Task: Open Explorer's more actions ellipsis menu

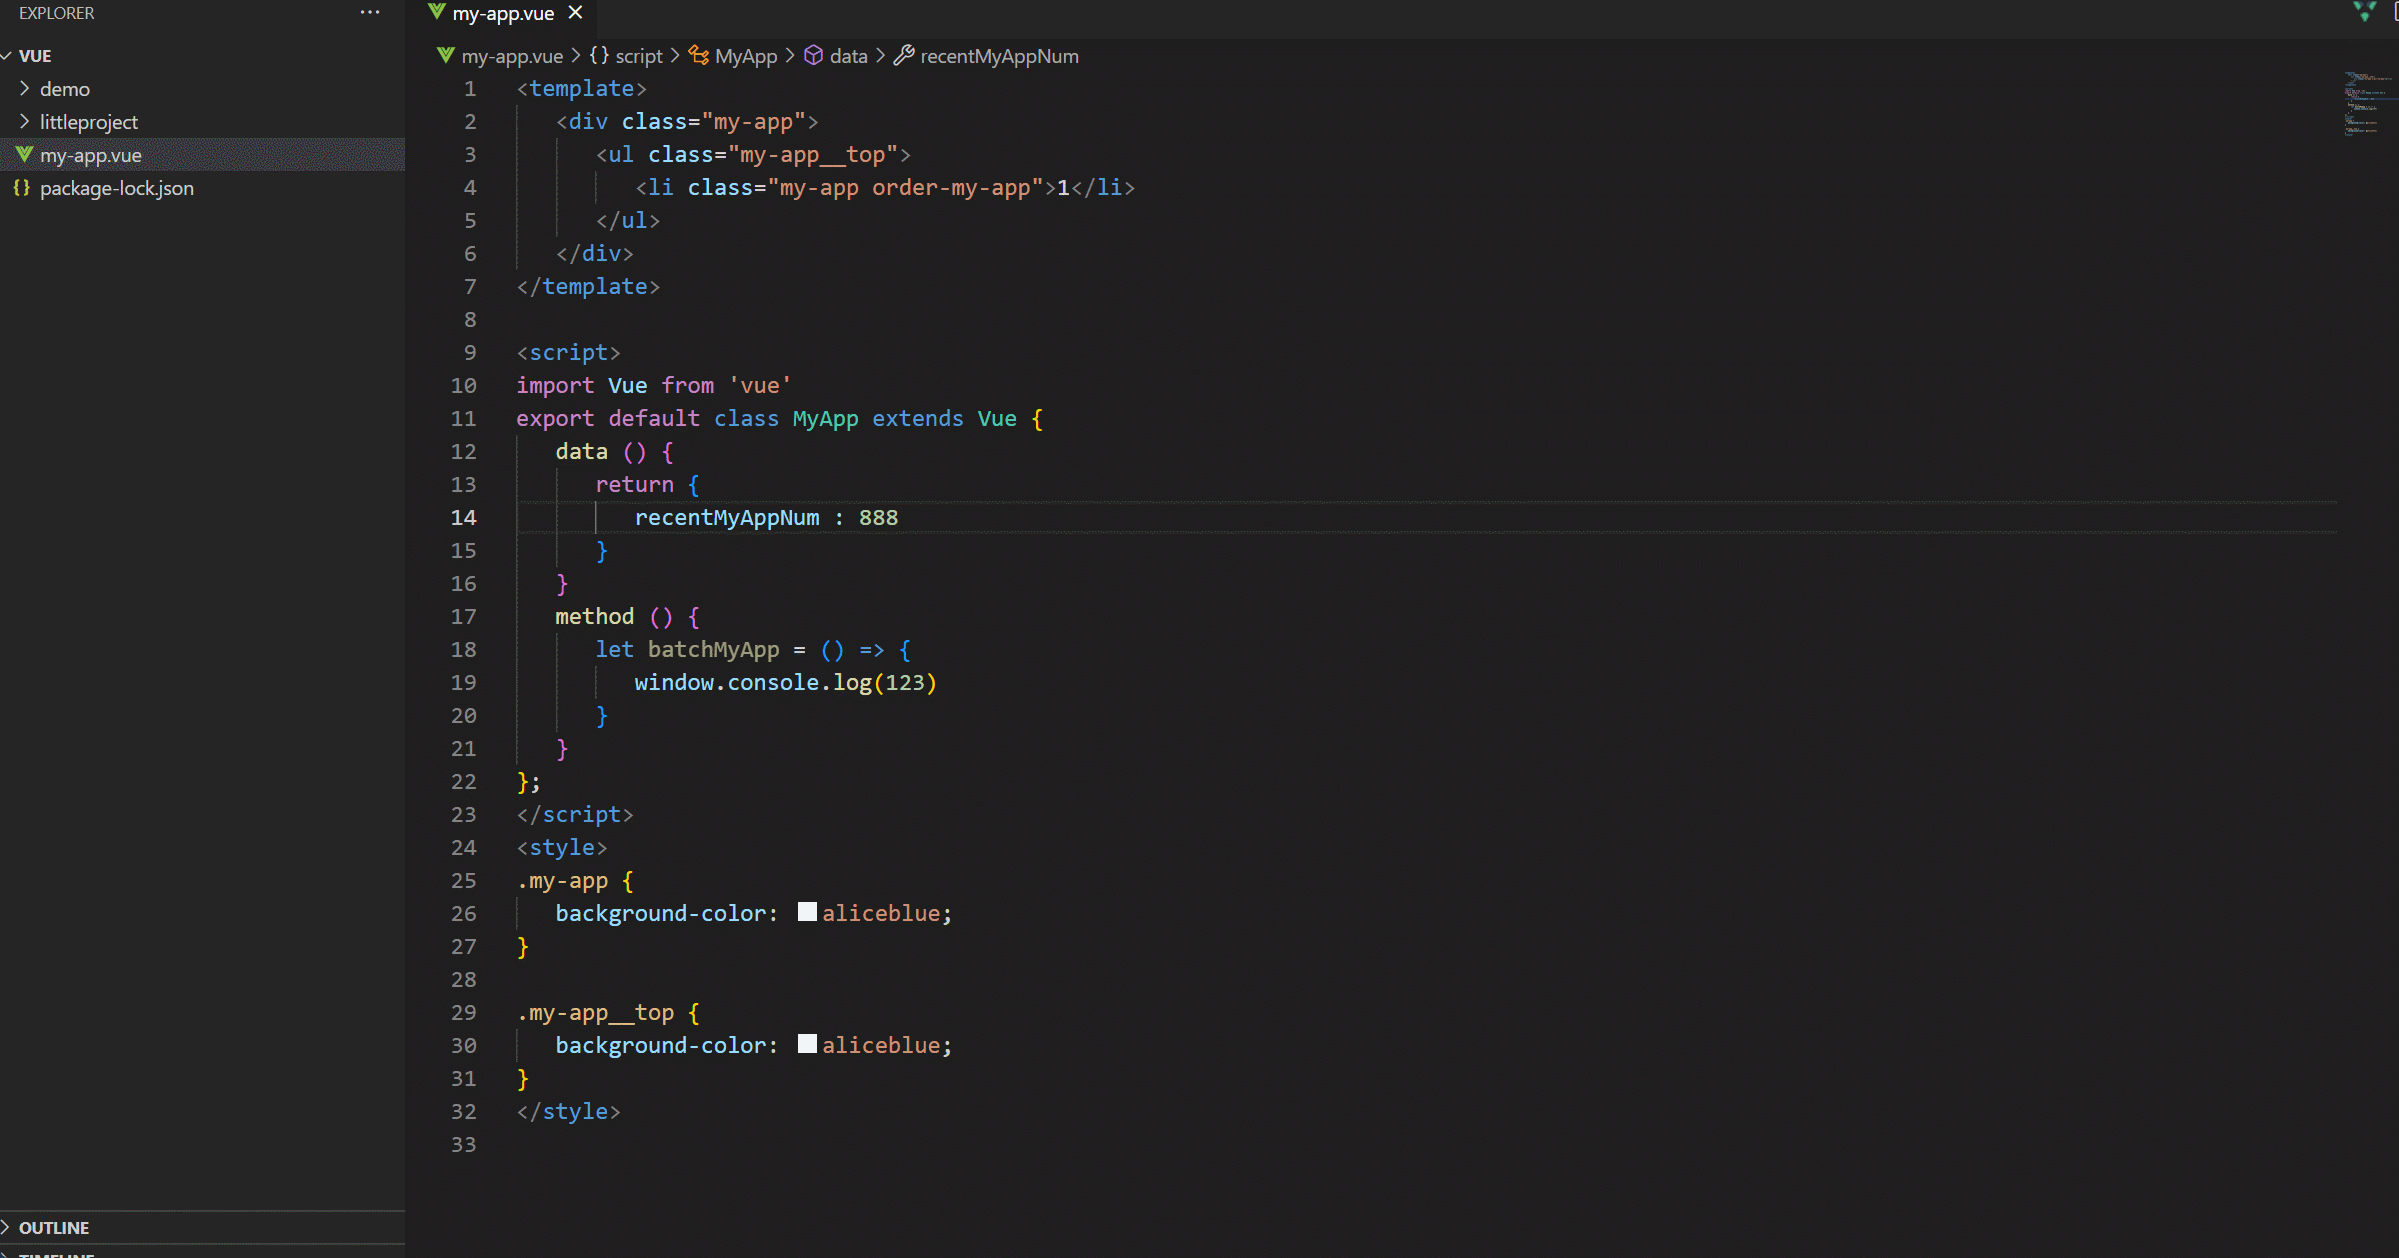Action: (370, 13)
